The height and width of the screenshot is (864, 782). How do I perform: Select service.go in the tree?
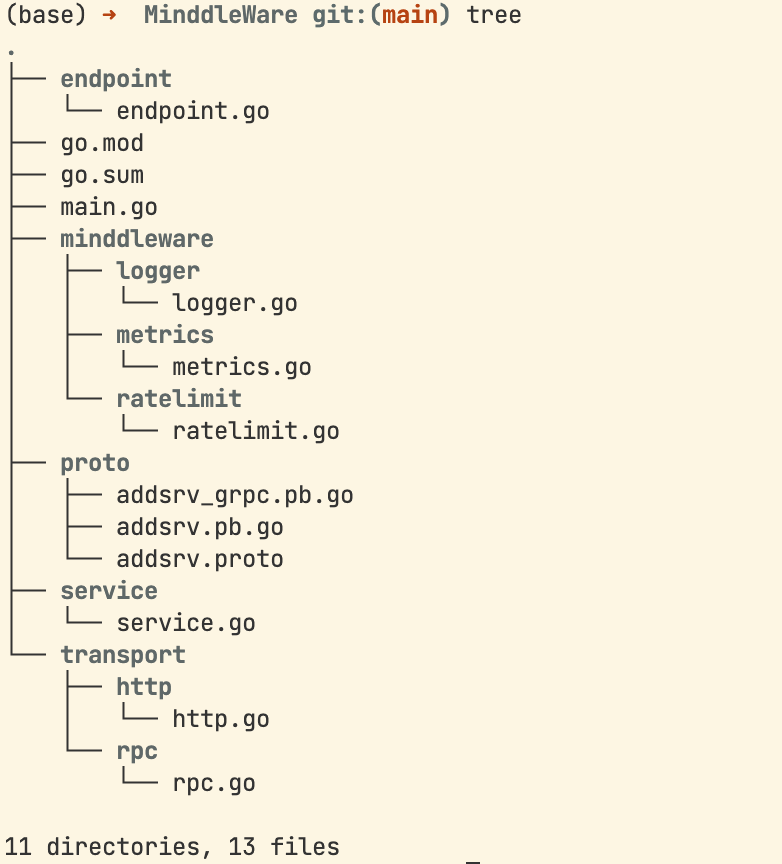click(186, 624)
